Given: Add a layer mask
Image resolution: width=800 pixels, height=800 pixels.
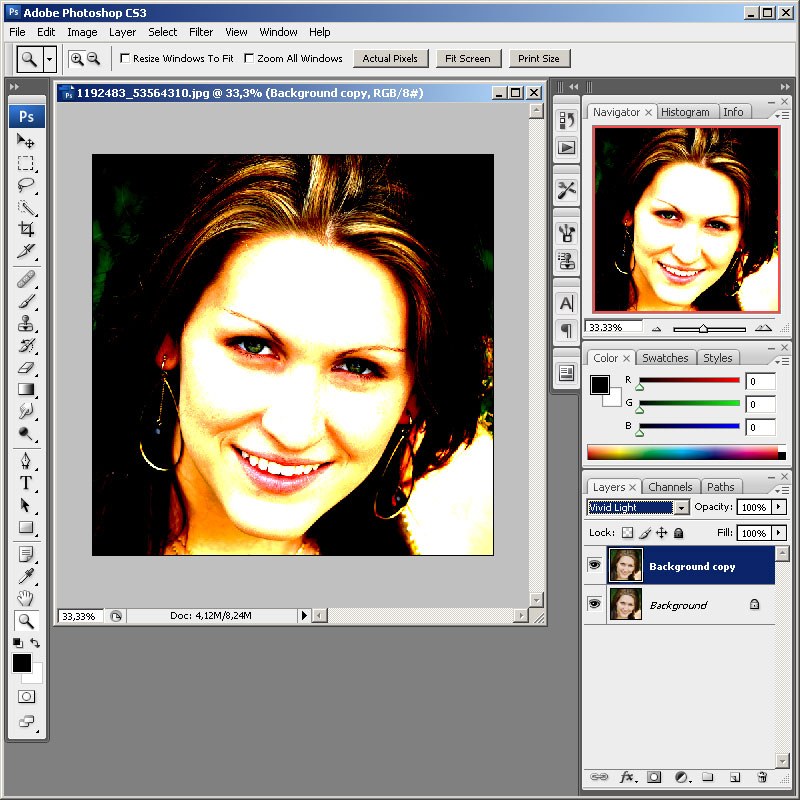Looking at the screenshot, I should [x=654, y=777].
